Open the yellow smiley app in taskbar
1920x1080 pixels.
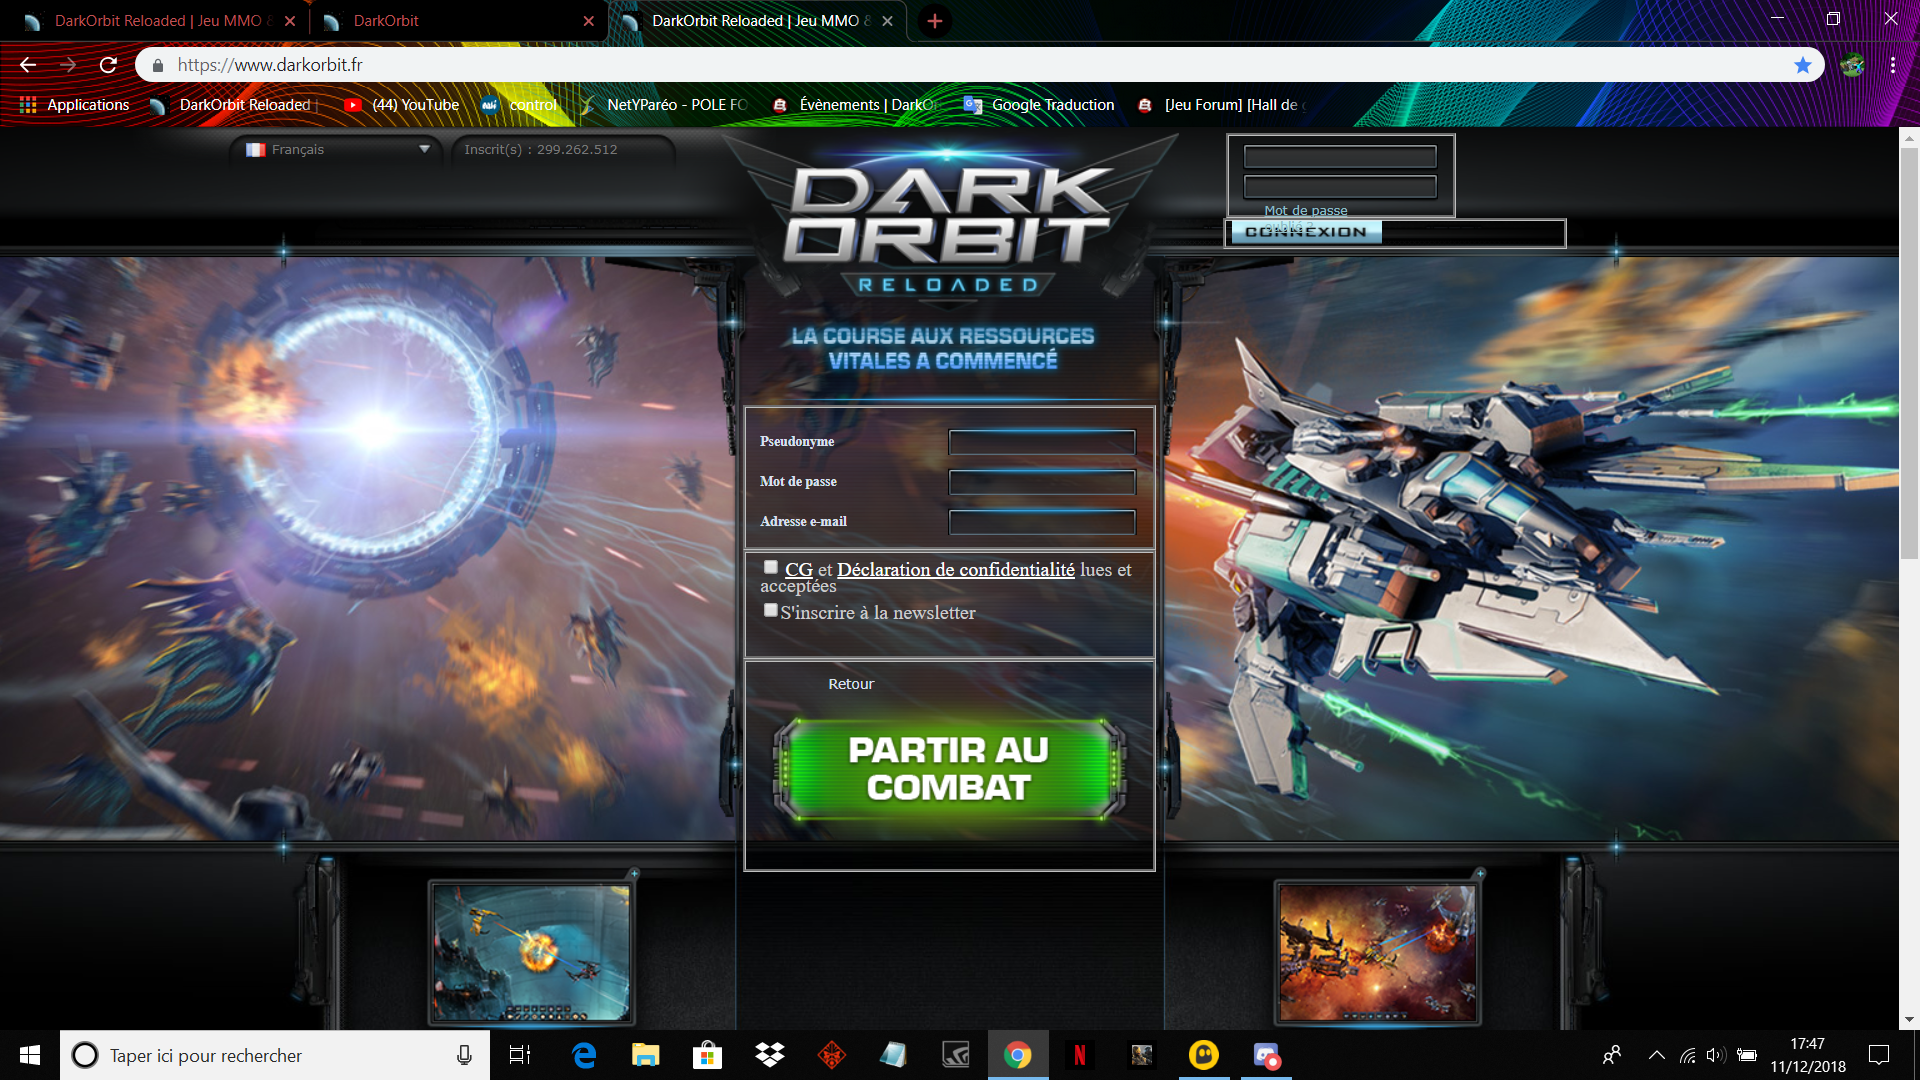[1204, 1055]
